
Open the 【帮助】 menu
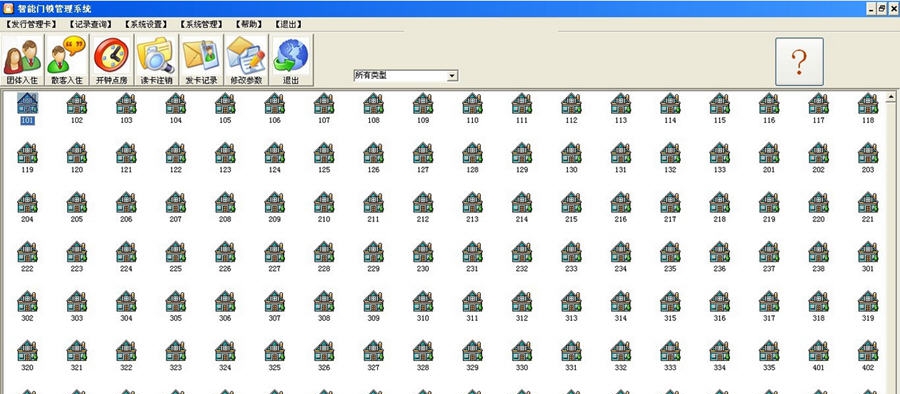pyautogui.click(x=249, y=24)
